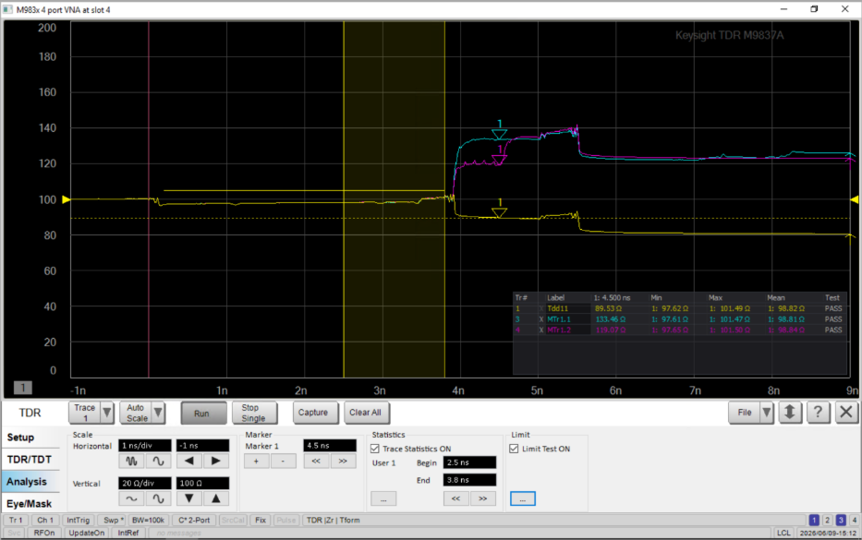862x540 pixels.
Task: Click Auto Scale button
Action: [x=136, y=412]
